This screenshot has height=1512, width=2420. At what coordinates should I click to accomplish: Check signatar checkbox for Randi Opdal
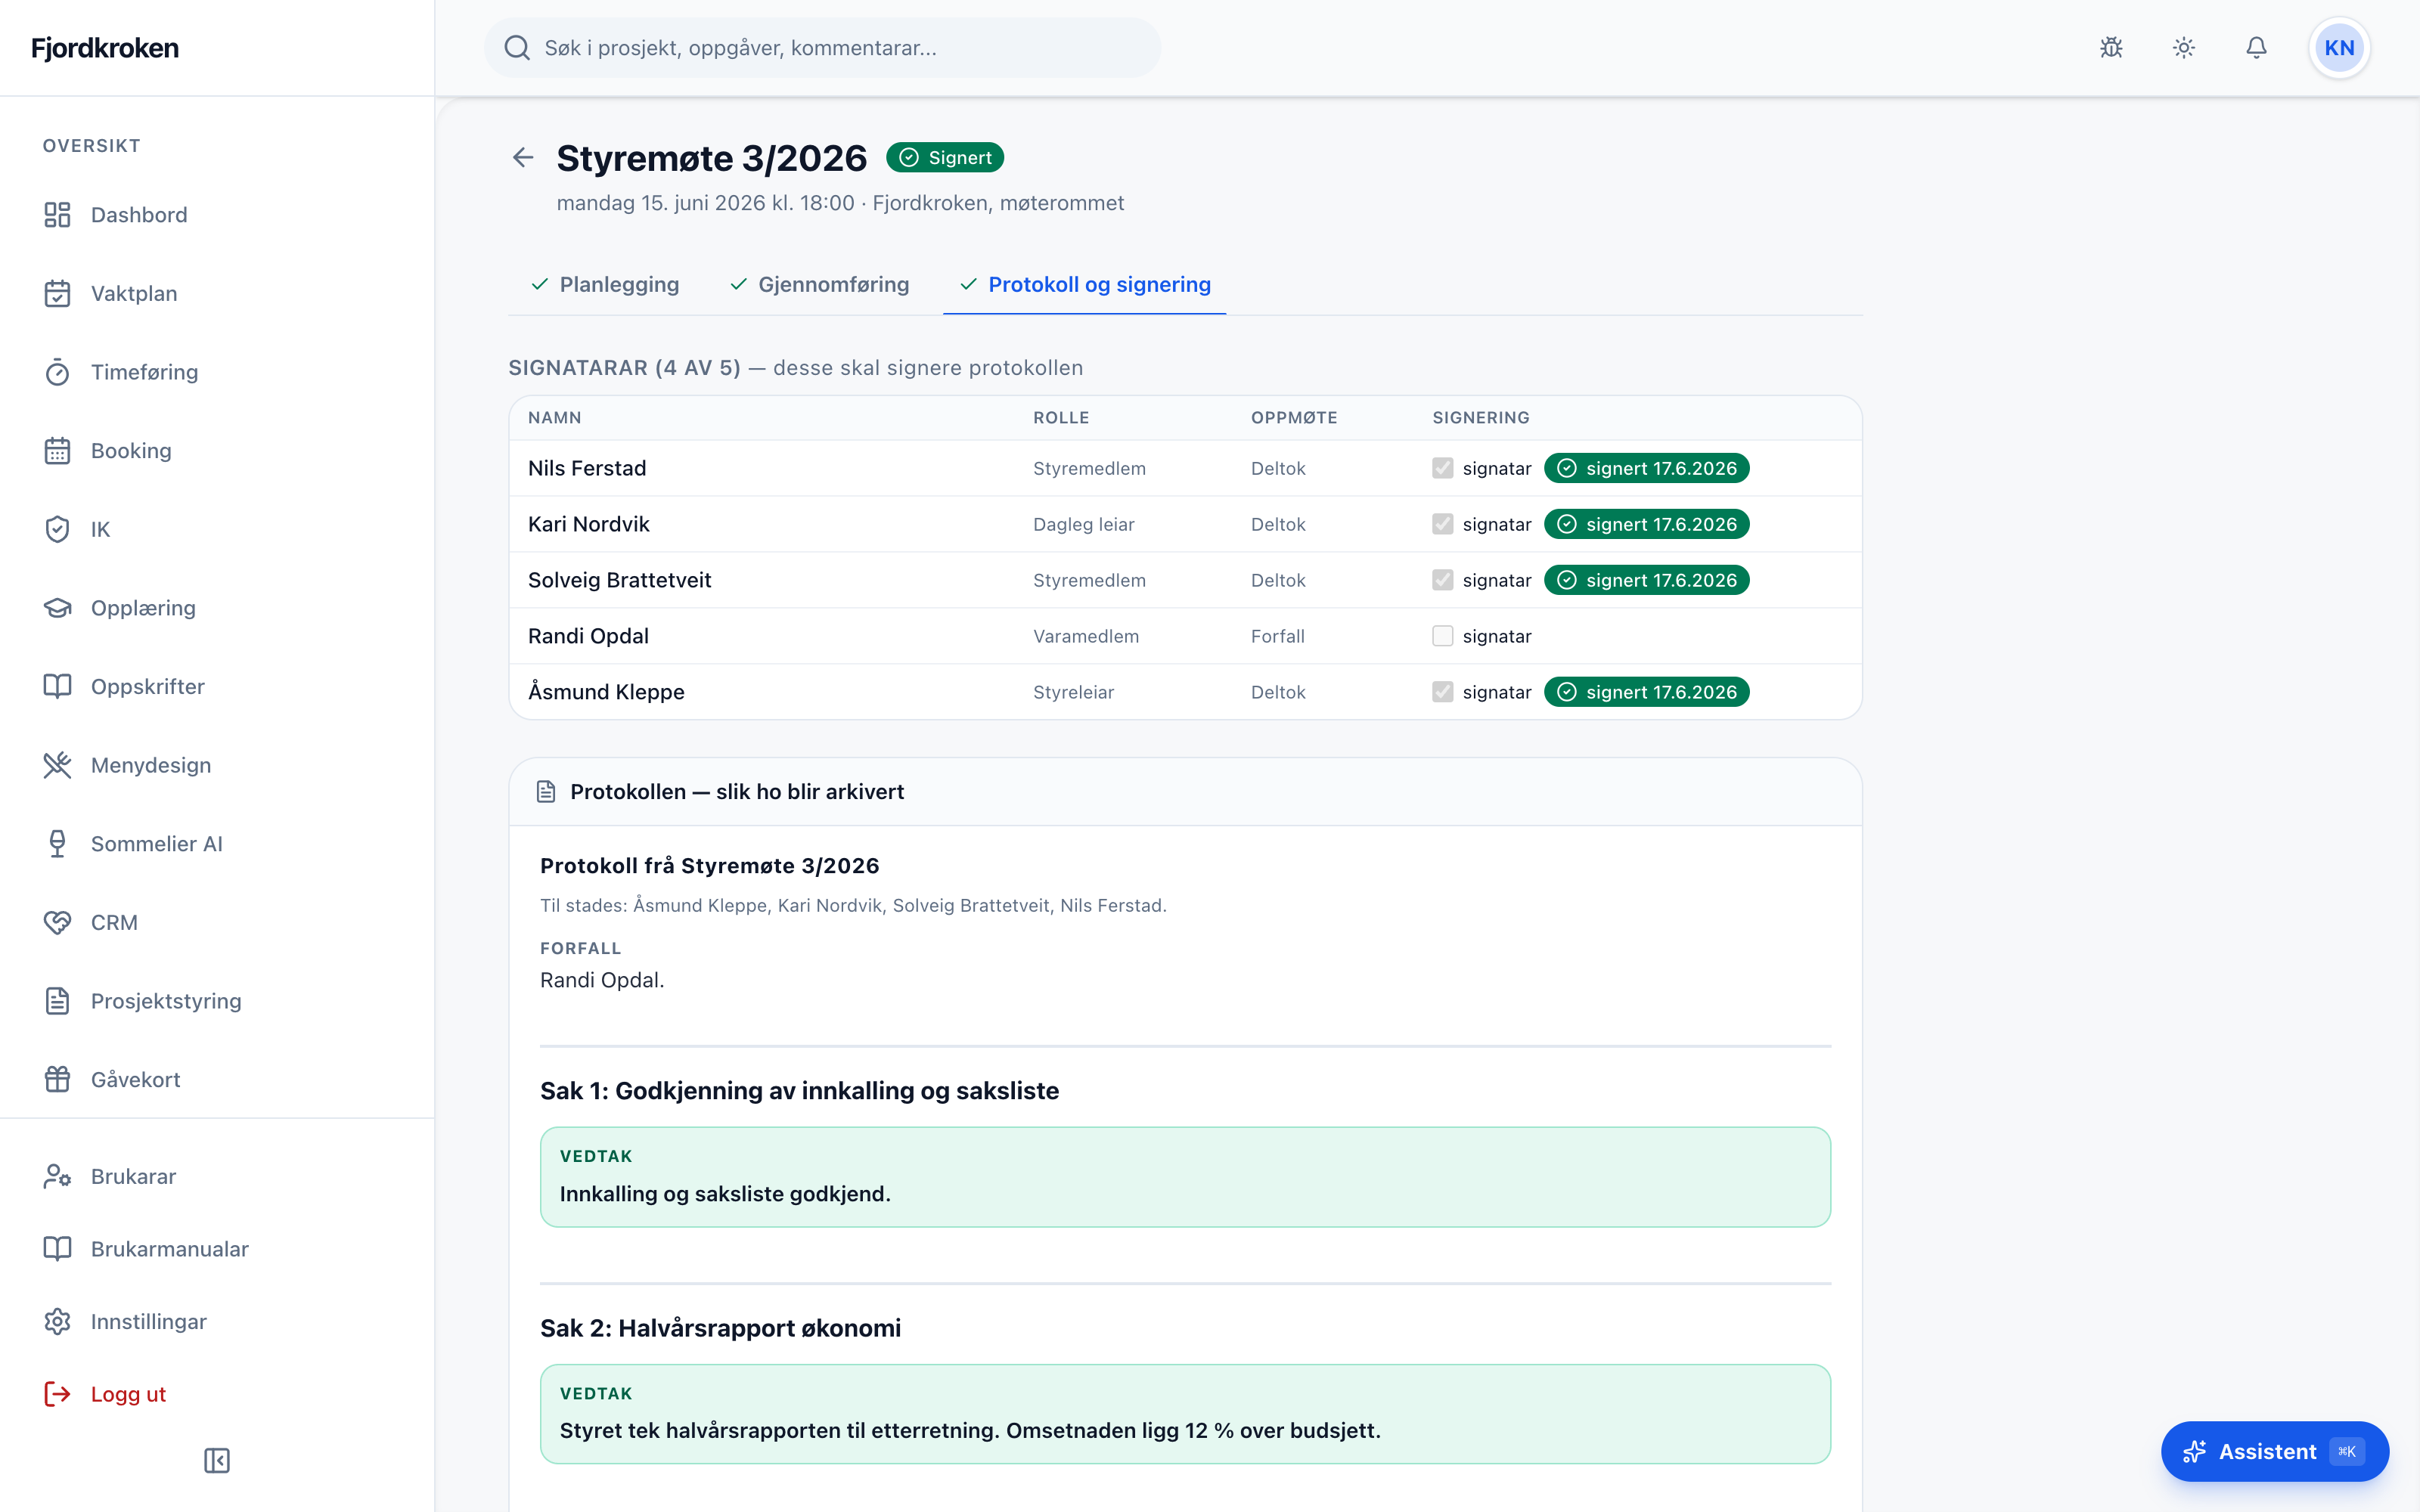coord(1442,636)
